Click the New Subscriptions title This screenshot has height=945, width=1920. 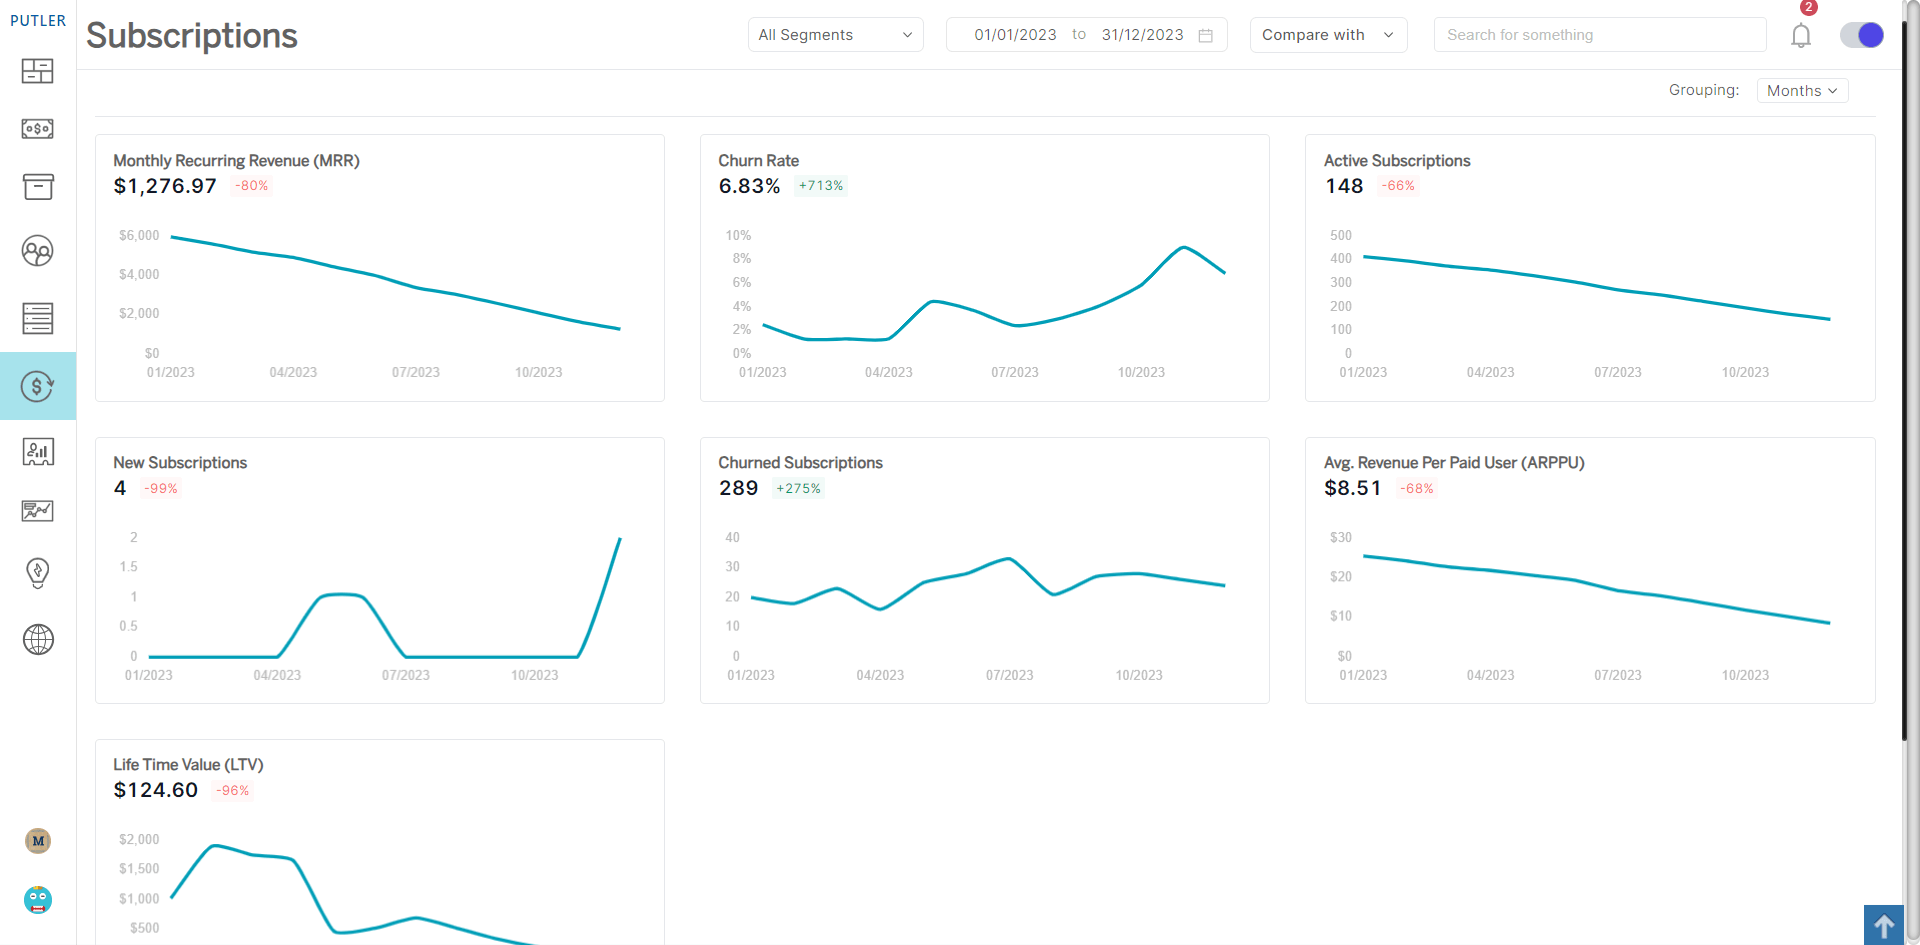pos(180,463)
